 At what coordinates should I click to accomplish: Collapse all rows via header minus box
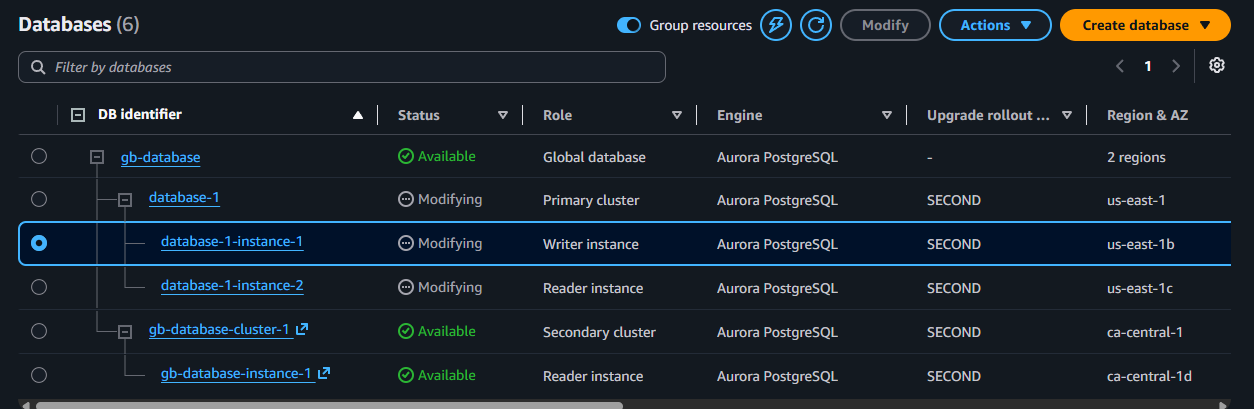click(x=78, y=115)
